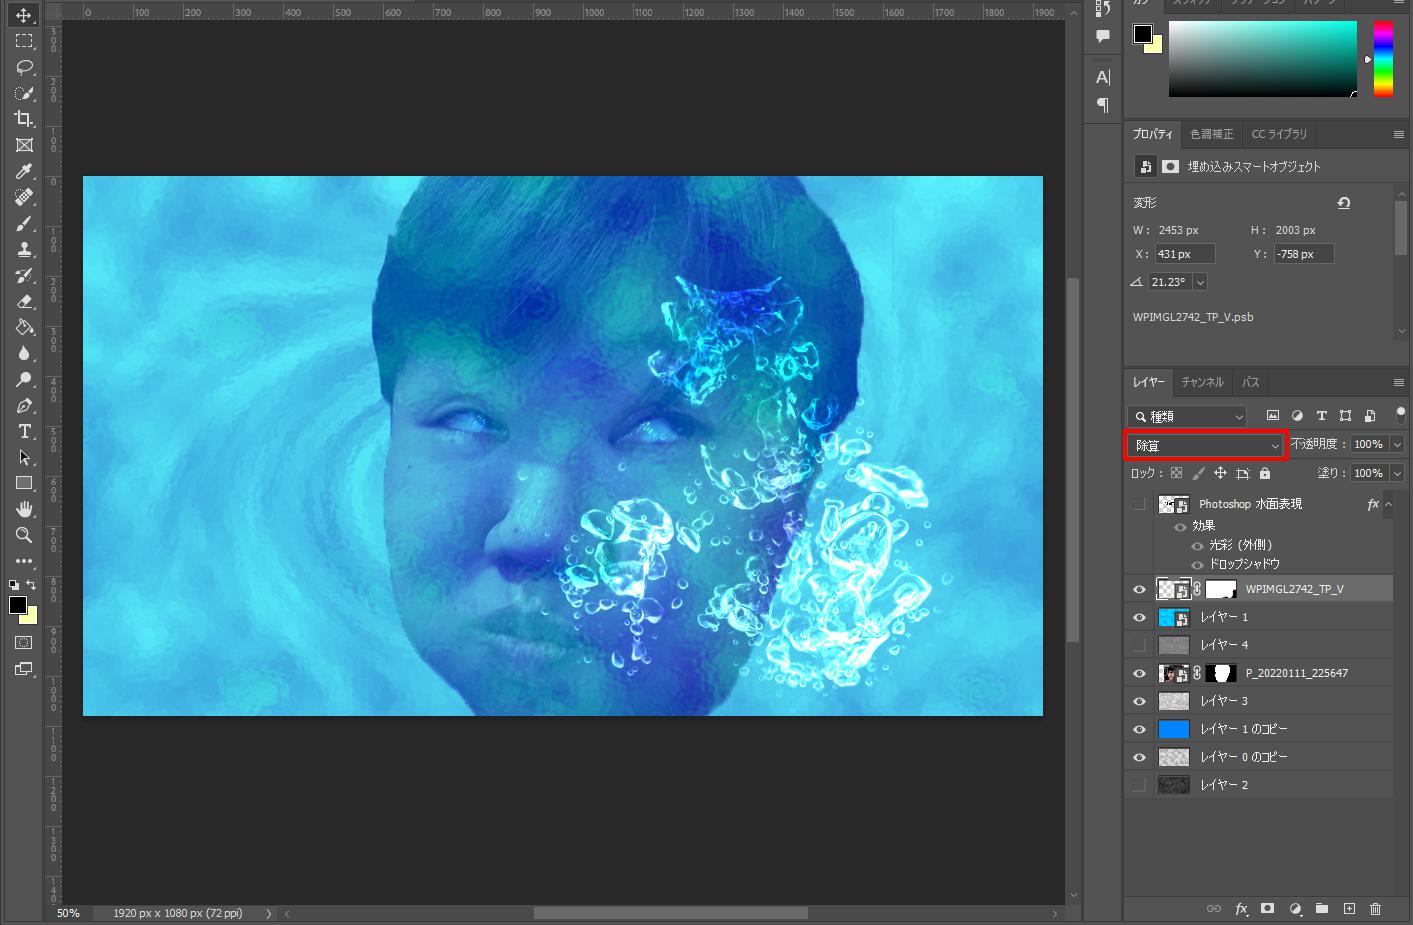Select the Horizontal Type tool
The width and height of the screenshot is (1413, 925).
[24, 431]
